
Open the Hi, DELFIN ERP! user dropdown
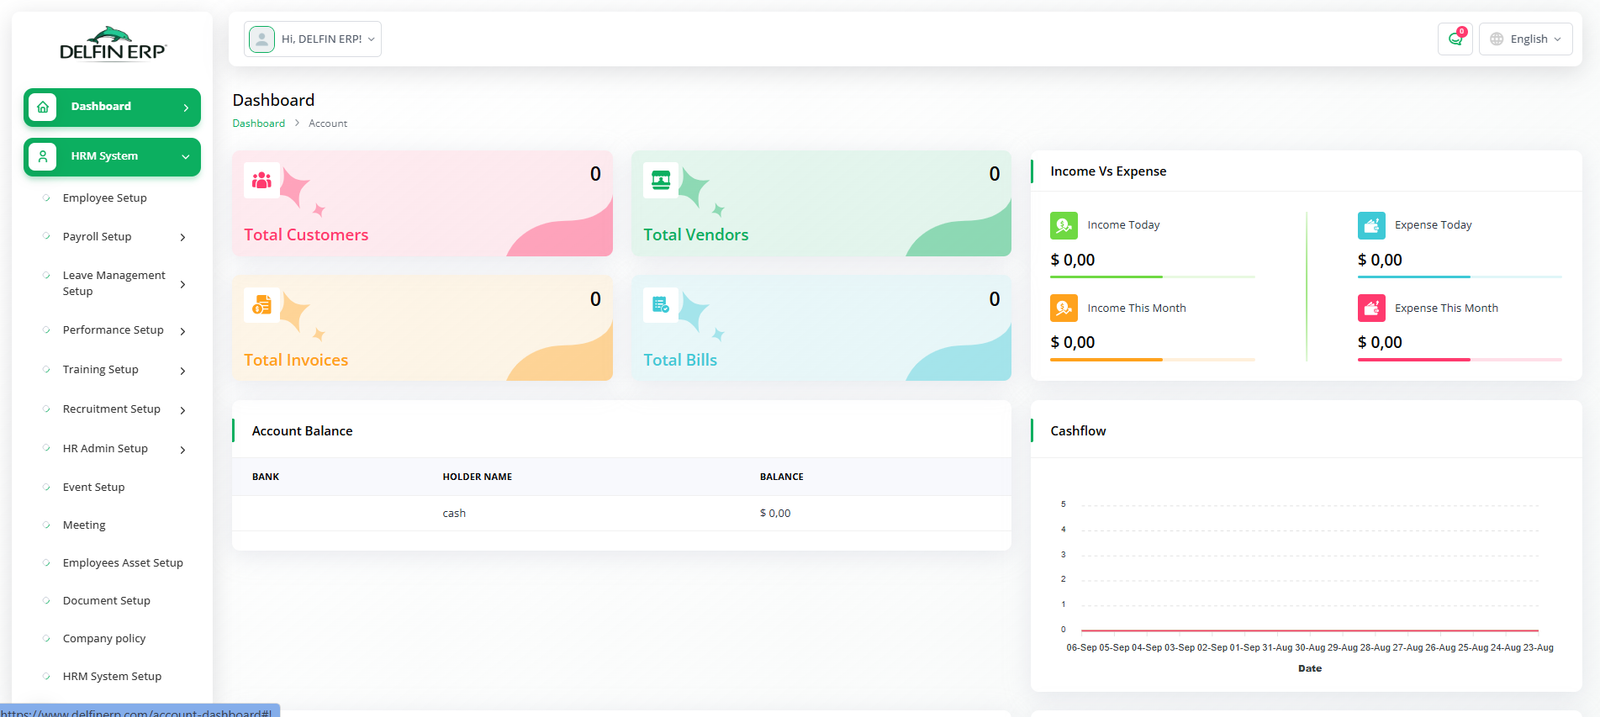tap(313, 39)
